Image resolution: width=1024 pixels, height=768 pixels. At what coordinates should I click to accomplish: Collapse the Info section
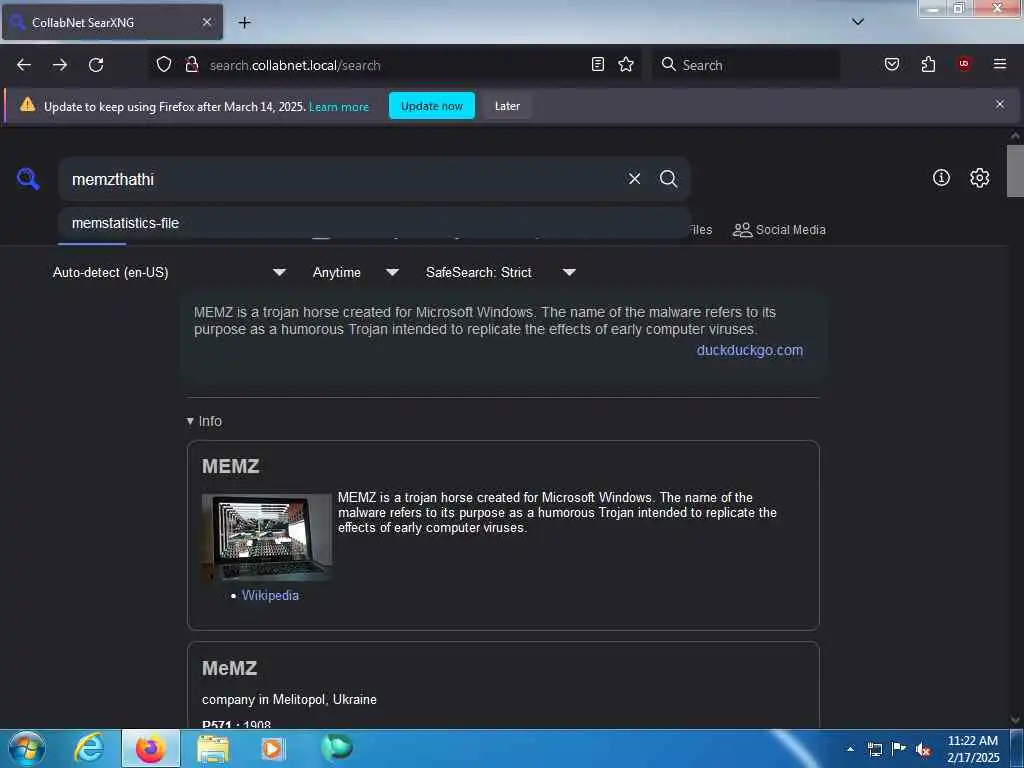pos(204,421)
